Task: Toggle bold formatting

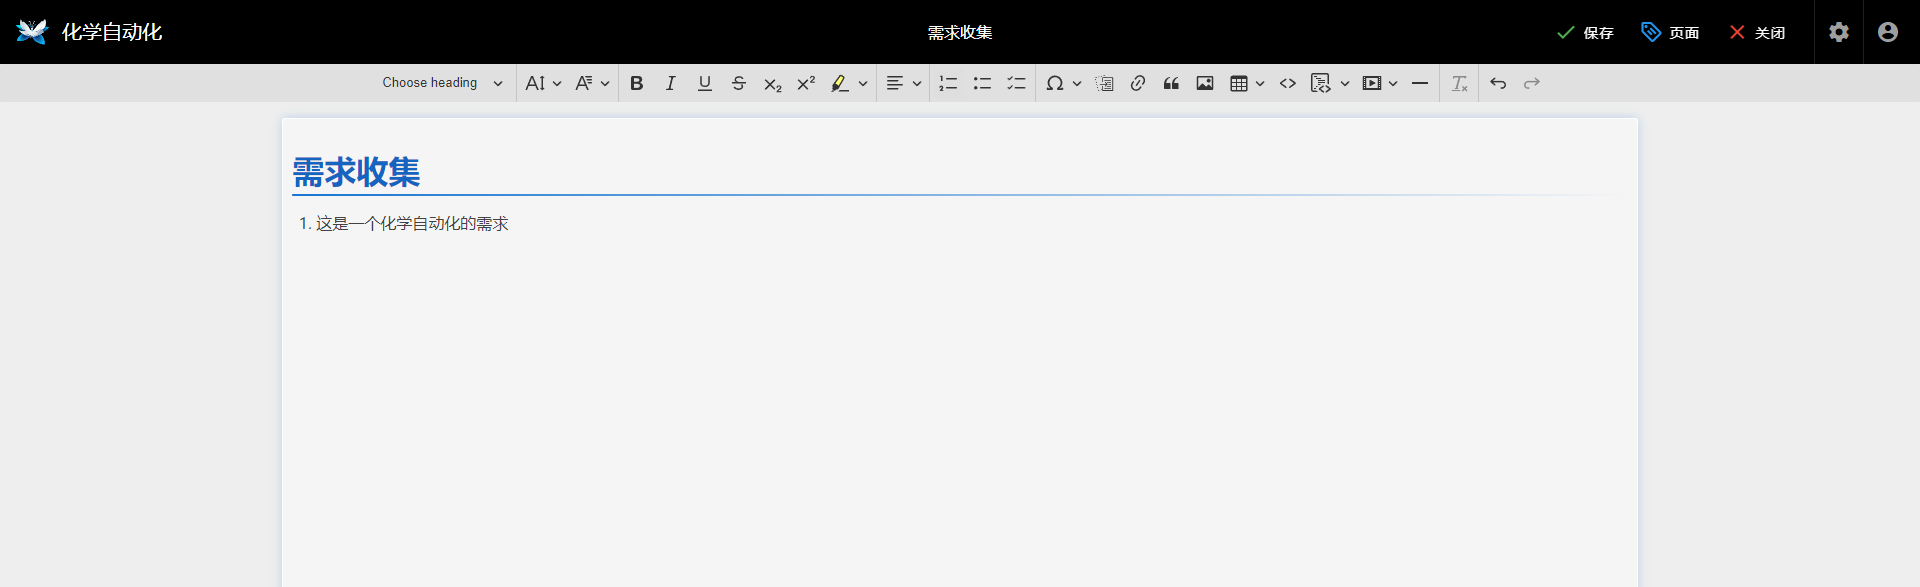Action: (636, 83)
